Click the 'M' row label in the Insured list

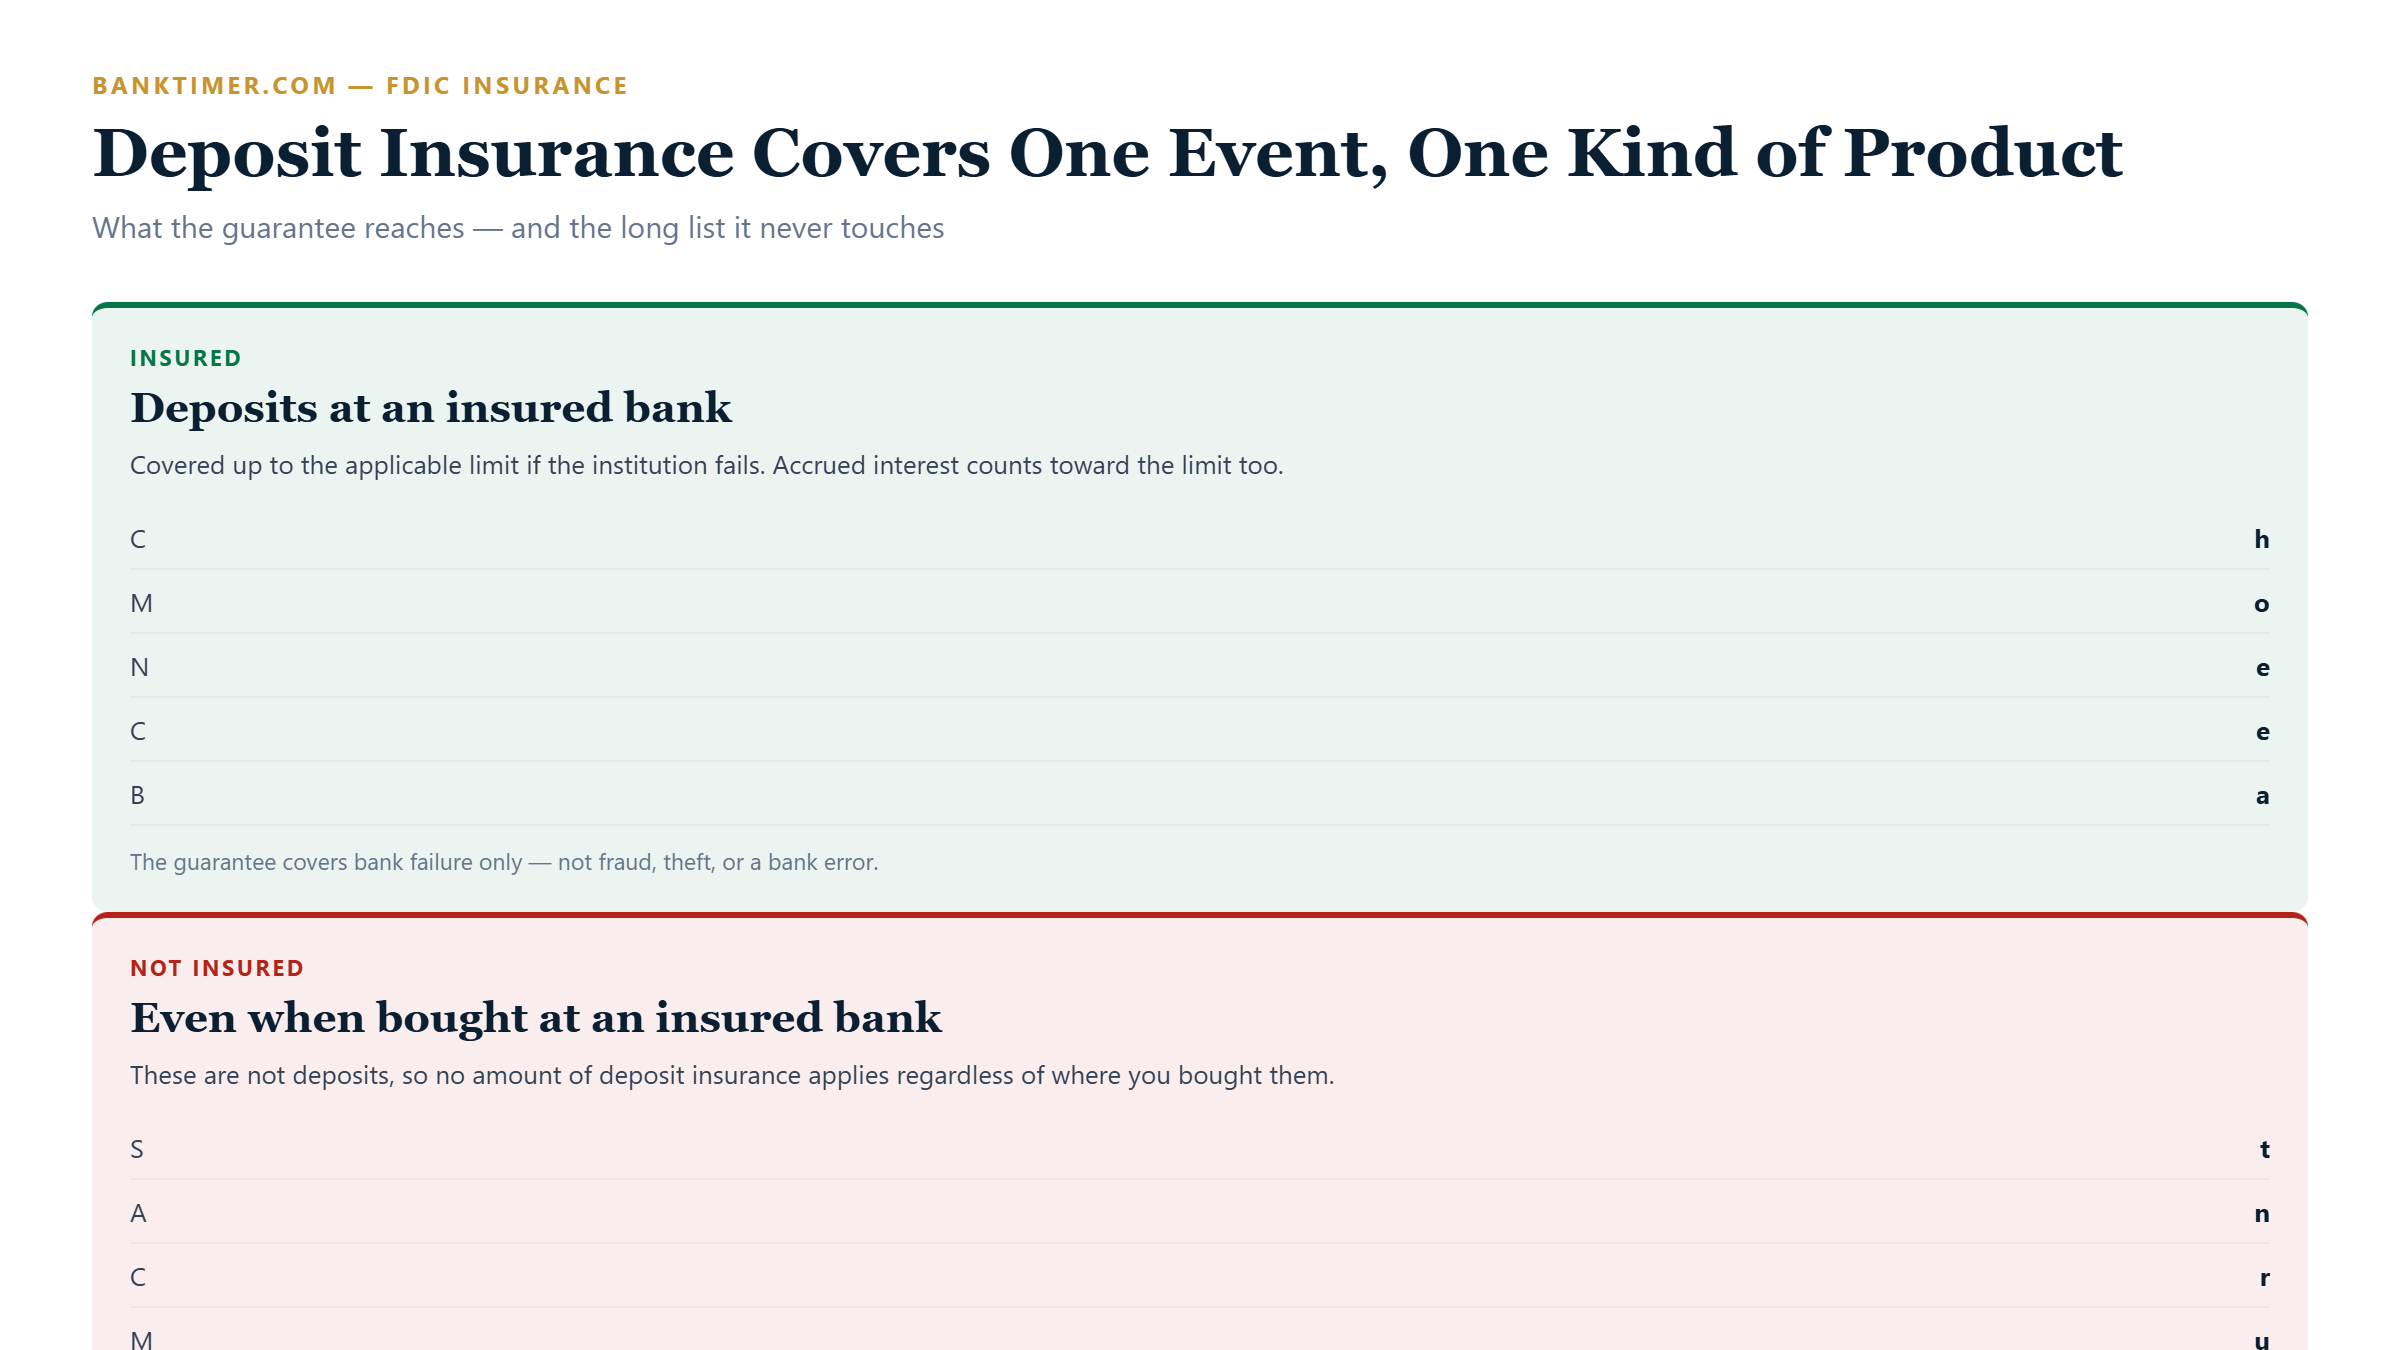click(141, 603)
